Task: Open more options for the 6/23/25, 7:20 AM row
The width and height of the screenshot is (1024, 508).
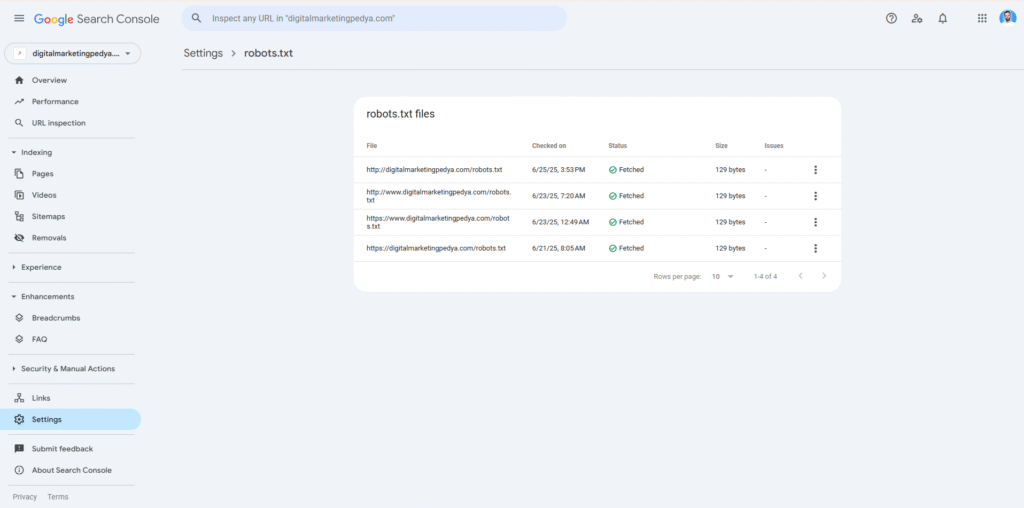Action: tap(815, 196)
